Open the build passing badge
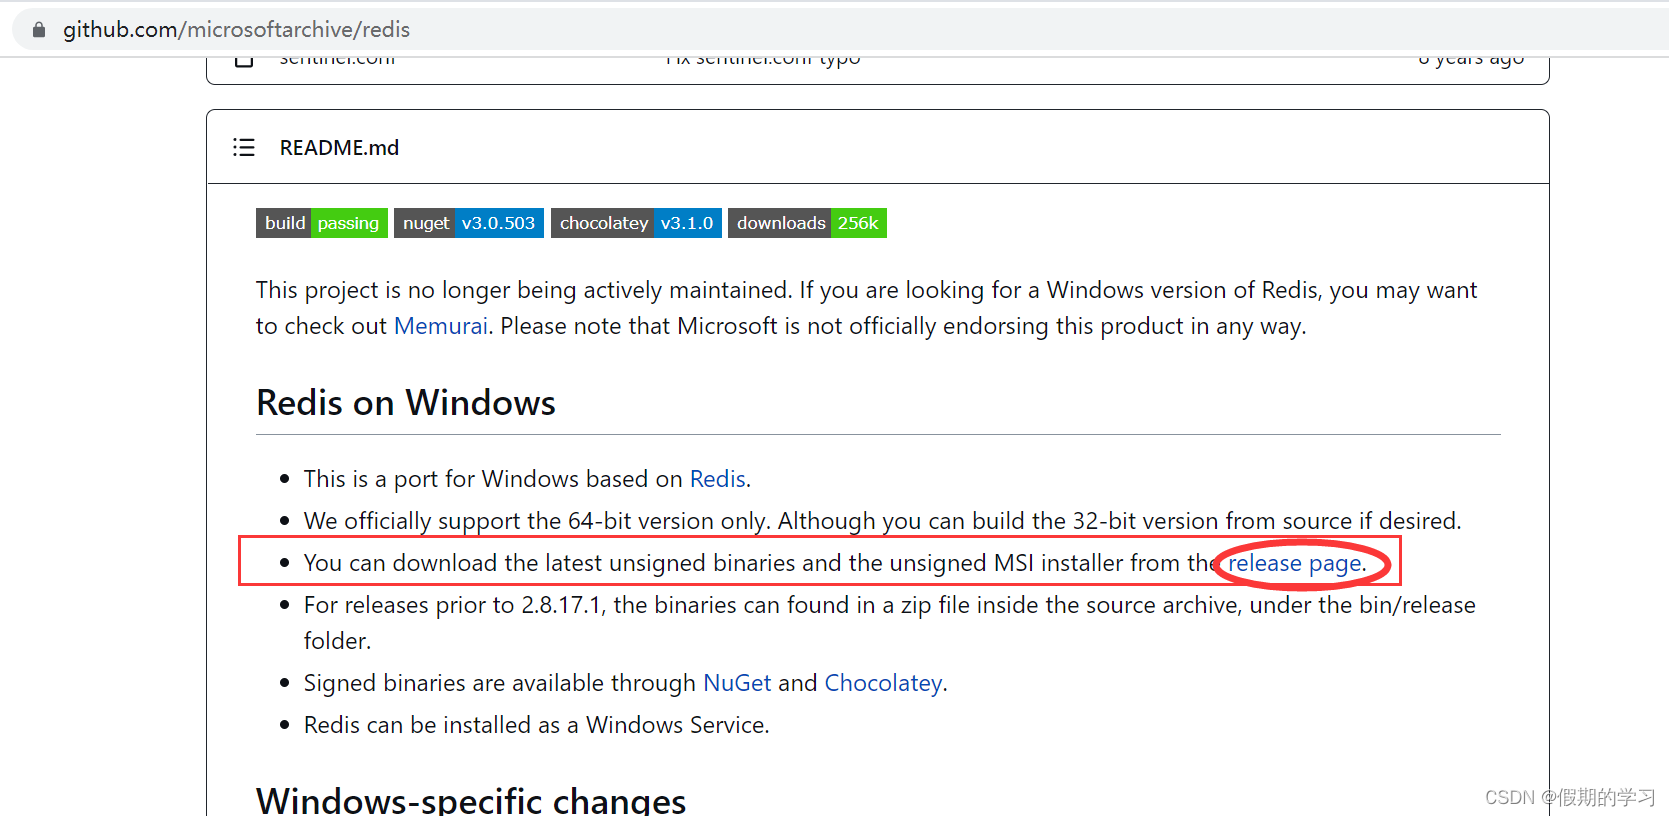Screen dimensions: 1669x816 322,223
